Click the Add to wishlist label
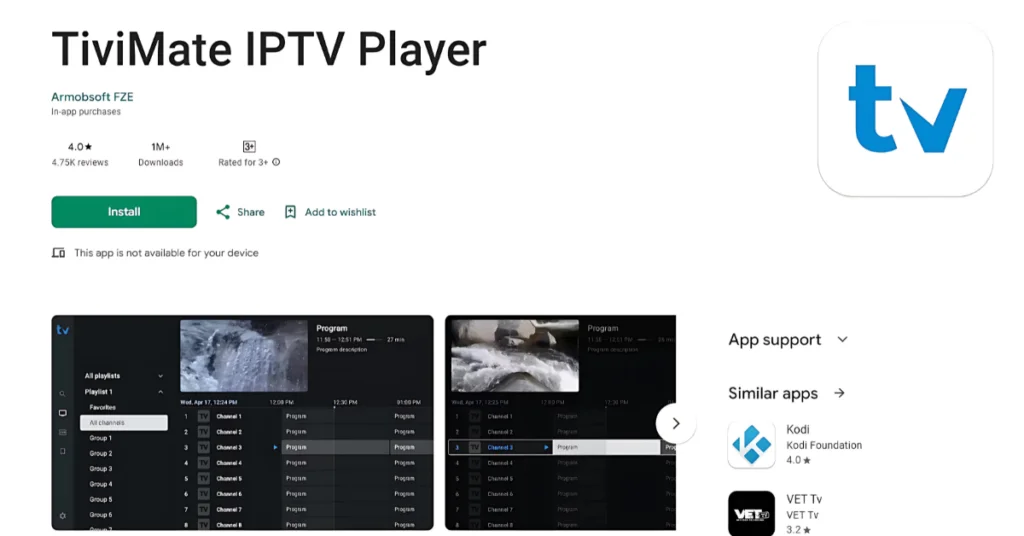This screenshot has width=1024, height=536. click(340, 212)
